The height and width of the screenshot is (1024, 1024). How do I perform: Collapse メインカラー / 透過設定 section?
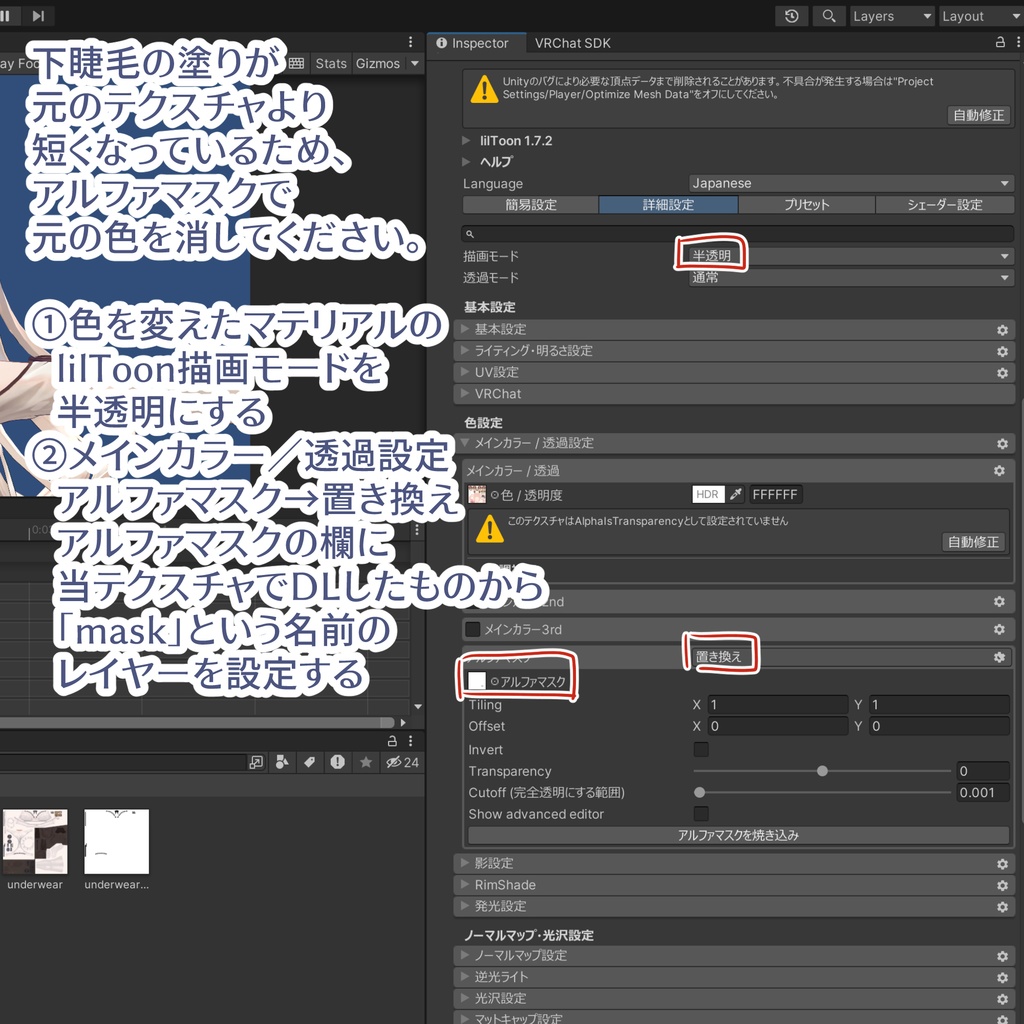tap(733, 443)
